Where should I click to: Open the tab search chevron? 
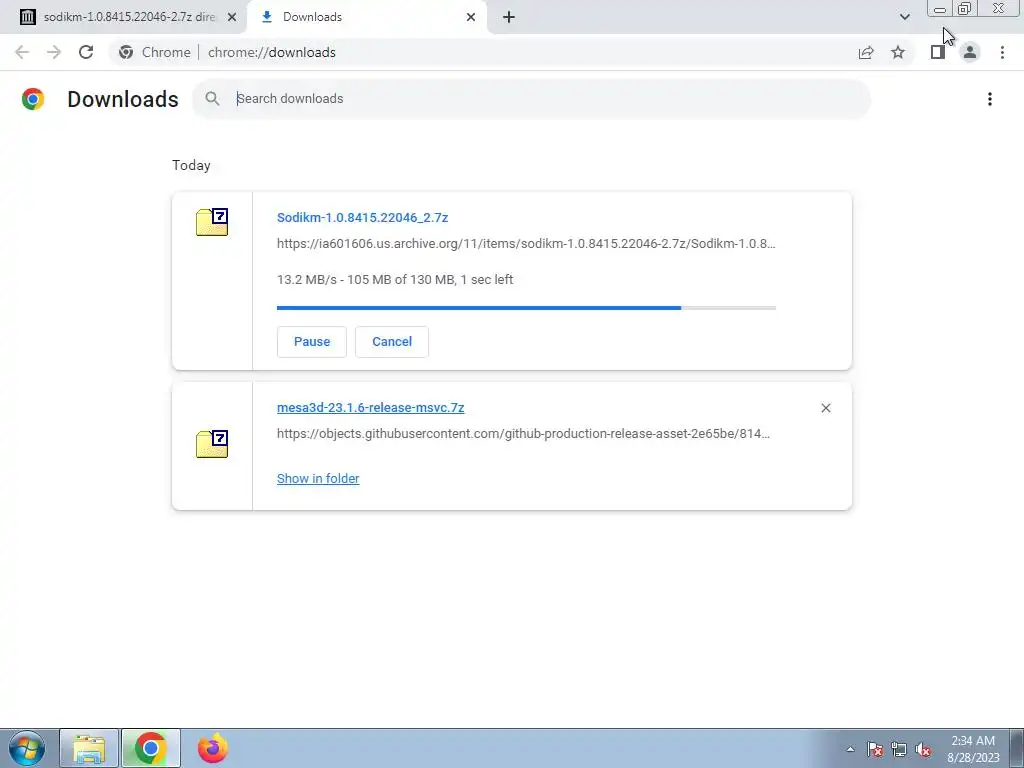(x=904, y=17)
